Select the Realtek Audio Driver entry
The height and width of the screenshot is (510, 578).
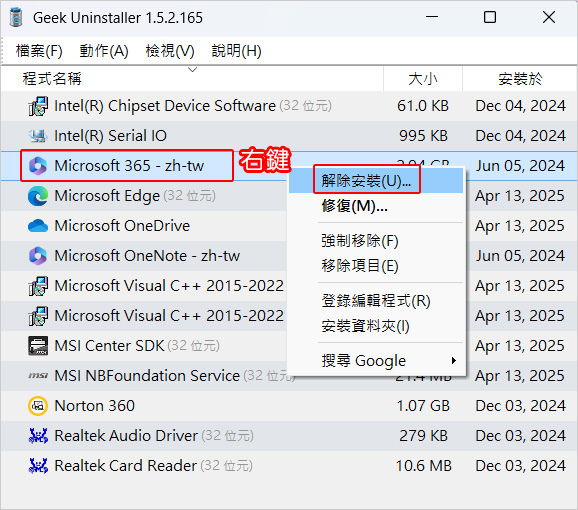[126, 436]
